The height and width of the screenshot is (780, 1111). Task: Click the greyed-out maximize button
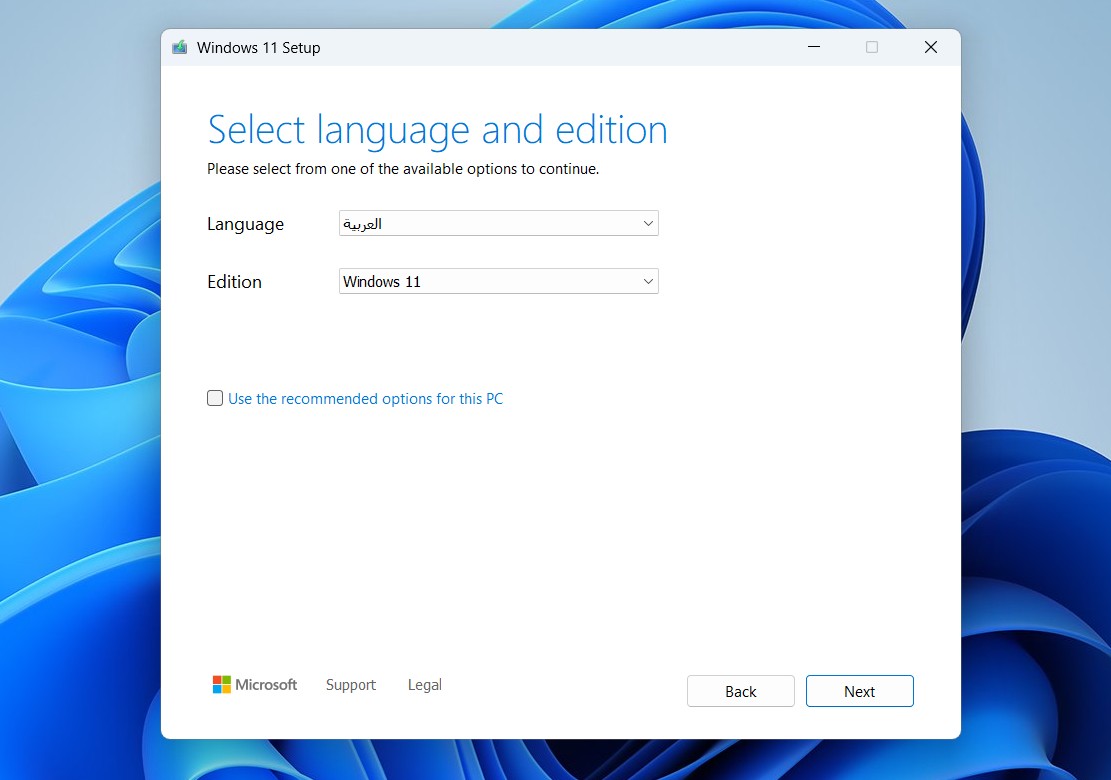point(871,47)
